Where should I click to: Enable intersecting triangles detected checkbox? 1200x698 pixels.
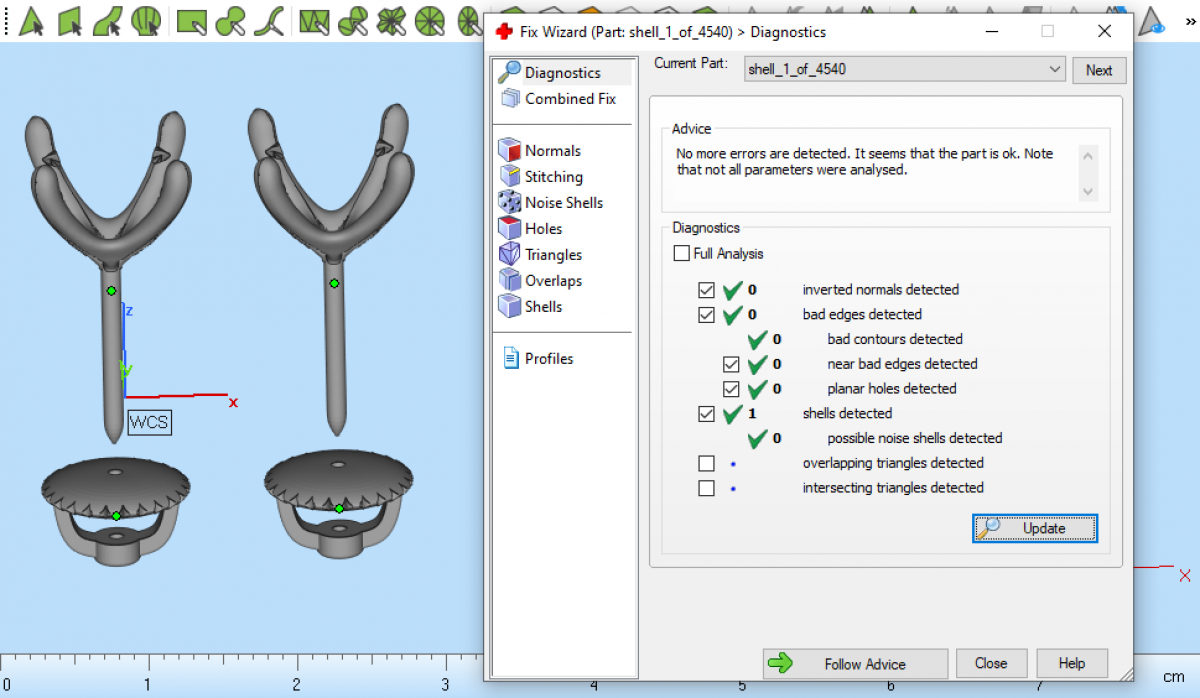[707, 488]
